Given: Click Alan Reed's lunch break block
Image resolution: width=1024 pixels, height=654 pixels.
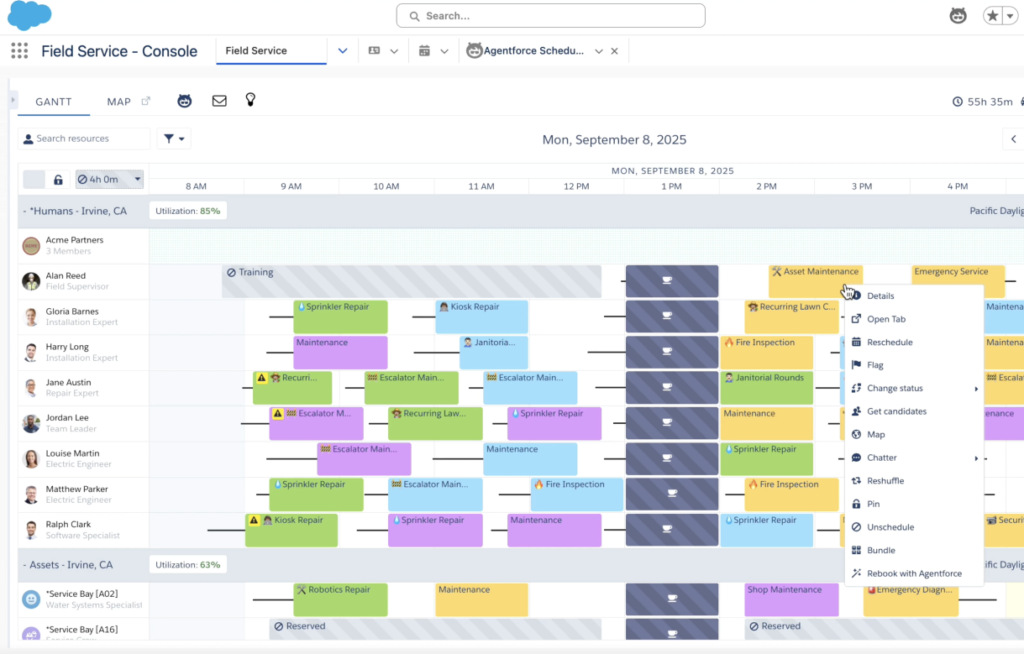Looking at the screenshot, I should (x=672, y=281).
